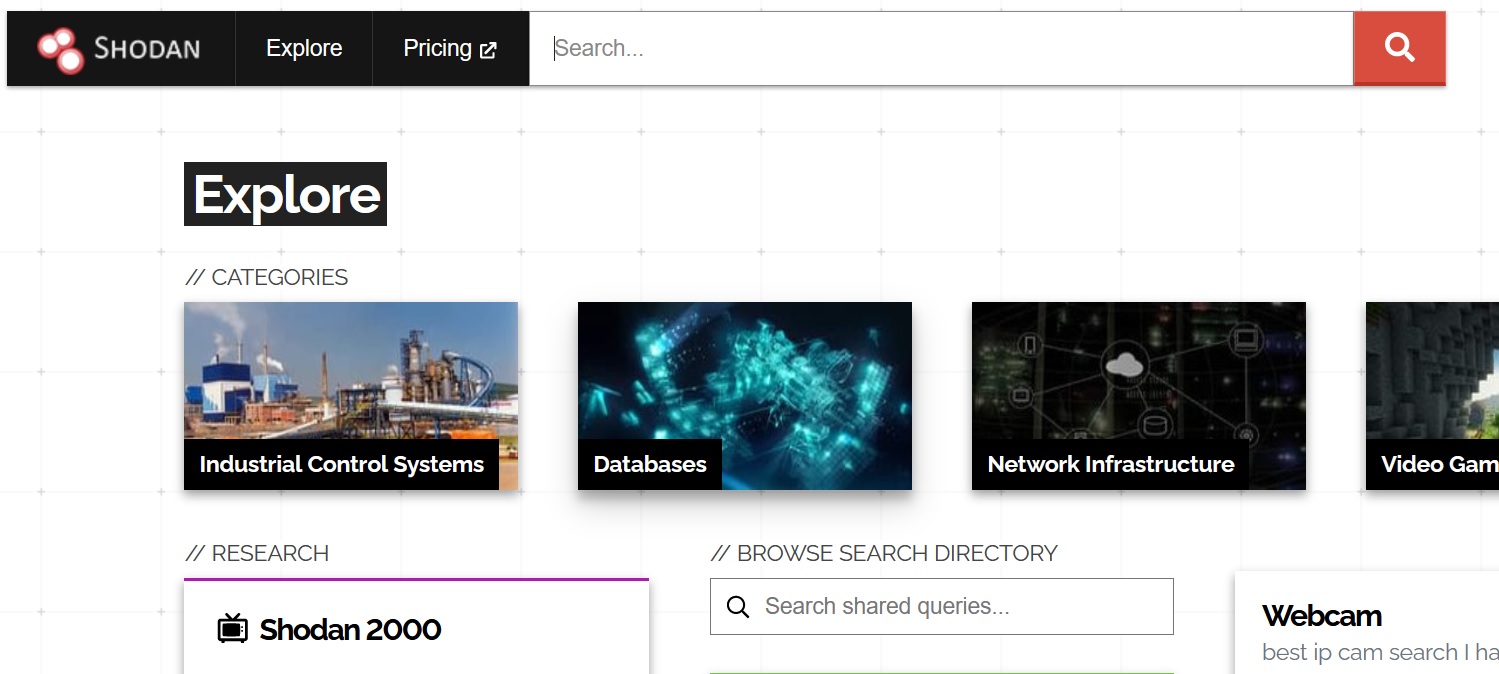
Task: Select the Network Infrastructure category label
Action: coord(1110,463)
